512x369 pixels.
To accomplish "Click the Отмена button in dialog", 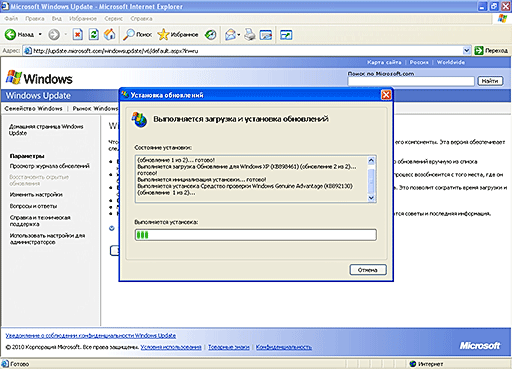I will (368, 270).
